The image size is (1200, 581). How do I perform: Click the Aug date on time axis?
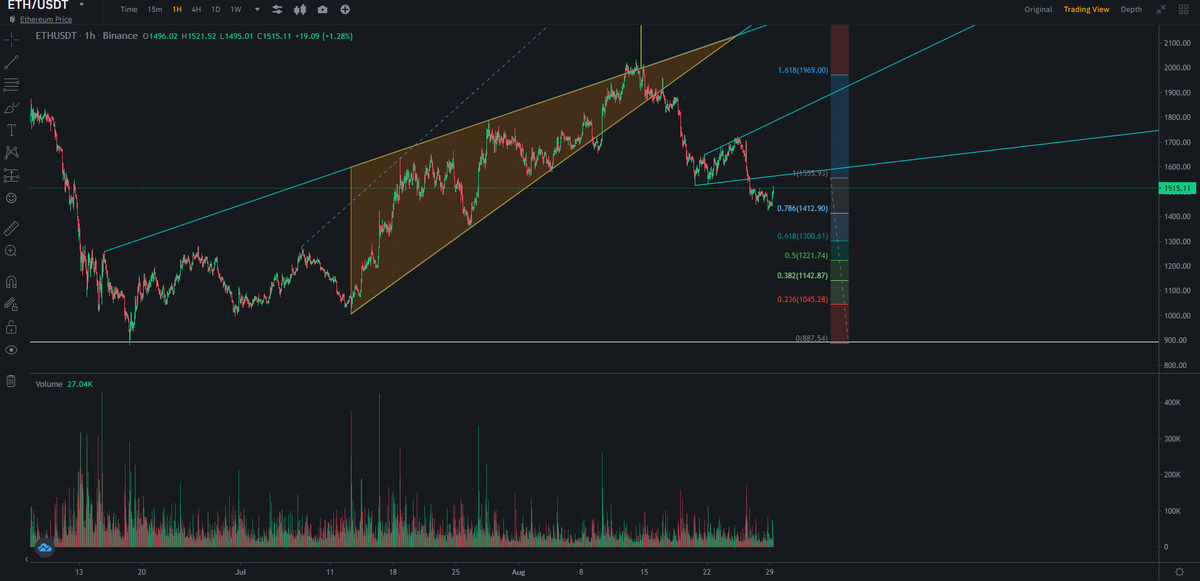[517, 573]
